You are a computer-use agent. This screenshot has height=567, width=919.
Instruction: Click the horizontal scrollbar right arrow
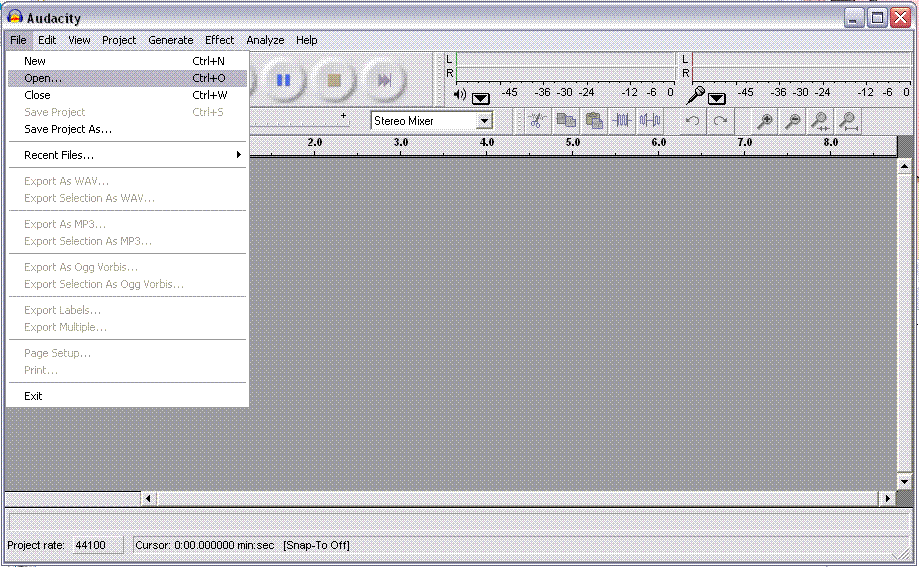coord(886,498)
